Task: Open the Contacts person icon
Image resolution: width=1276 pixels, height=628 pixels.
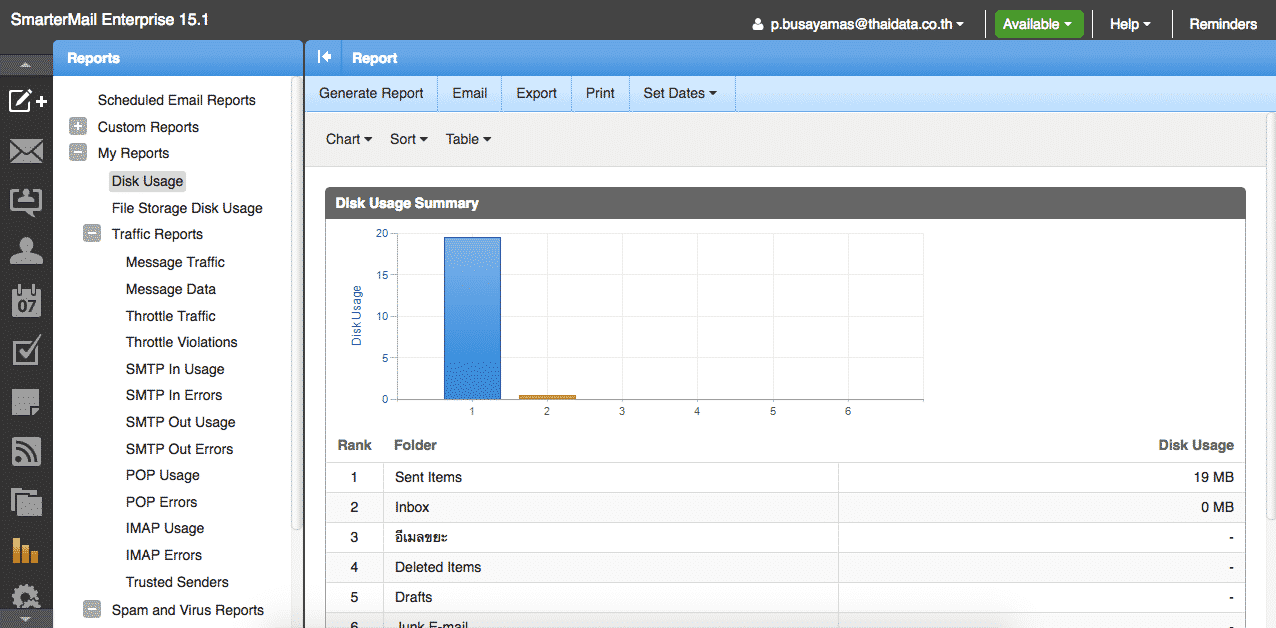Action: [26, 250]
